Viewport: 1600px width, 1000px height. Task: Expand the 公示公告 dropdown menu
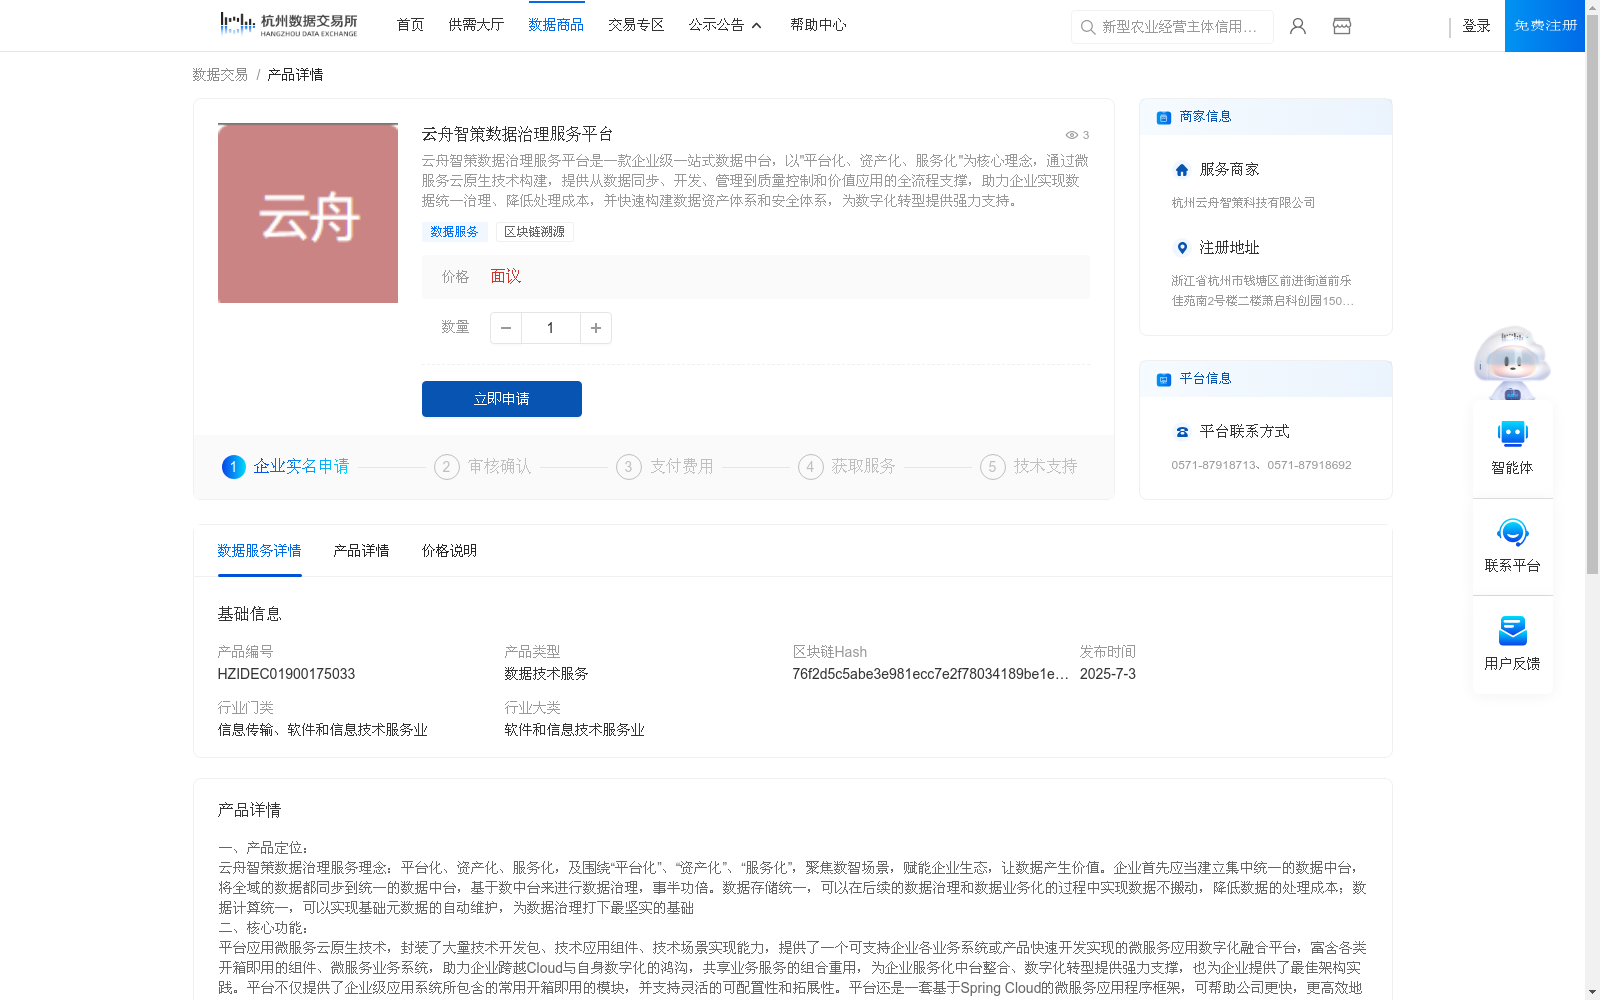725,25
